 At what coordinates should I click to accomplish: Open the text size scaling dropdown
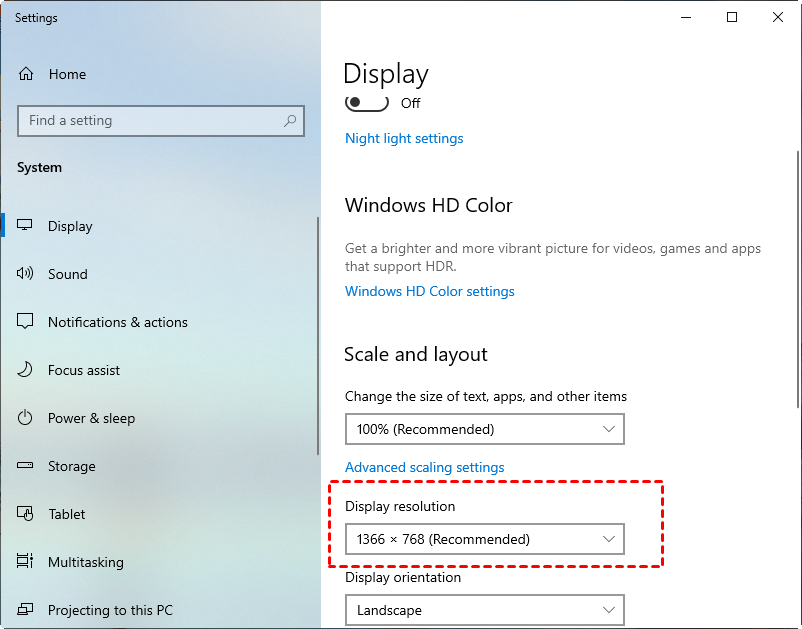tap(484, 429)
